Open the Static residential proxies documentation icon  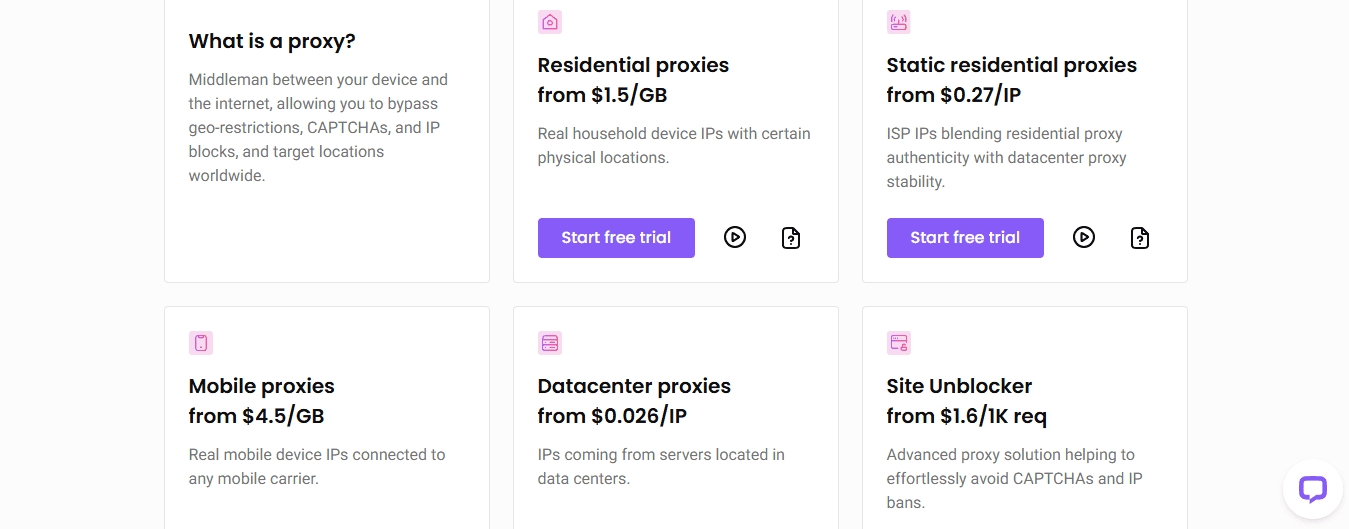click(1140, 238)
